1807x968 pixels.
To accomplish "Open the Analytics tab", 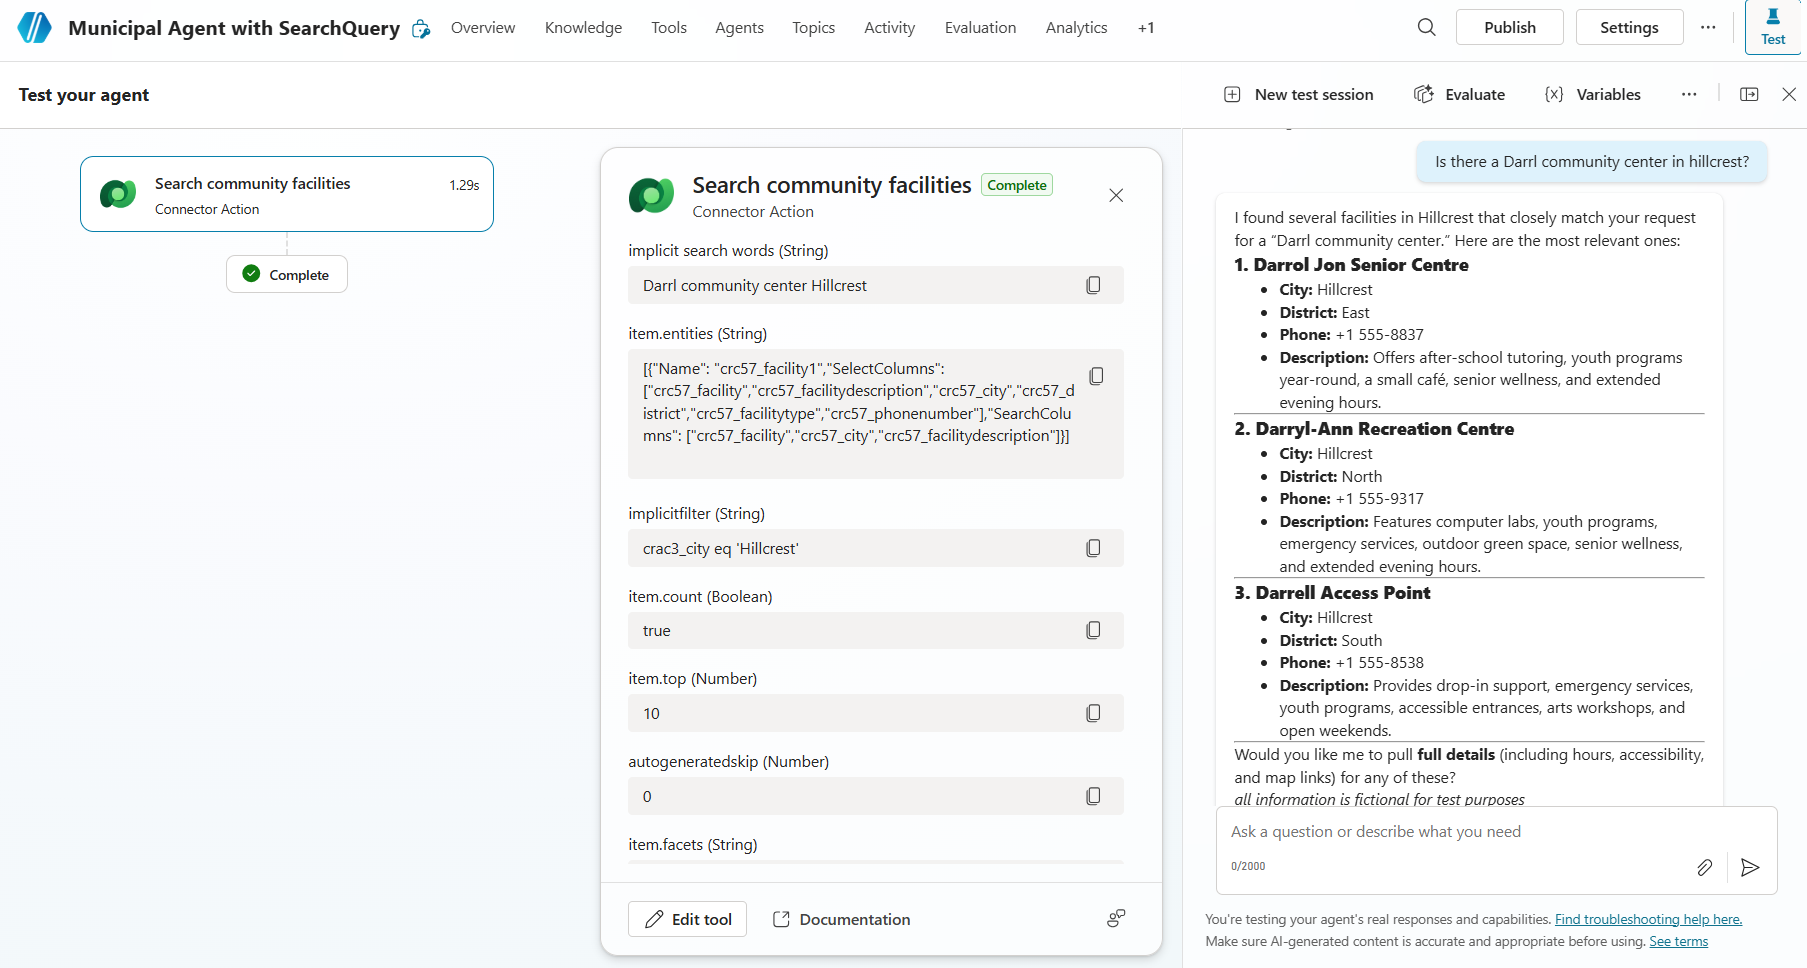I will click(1076, 28).
